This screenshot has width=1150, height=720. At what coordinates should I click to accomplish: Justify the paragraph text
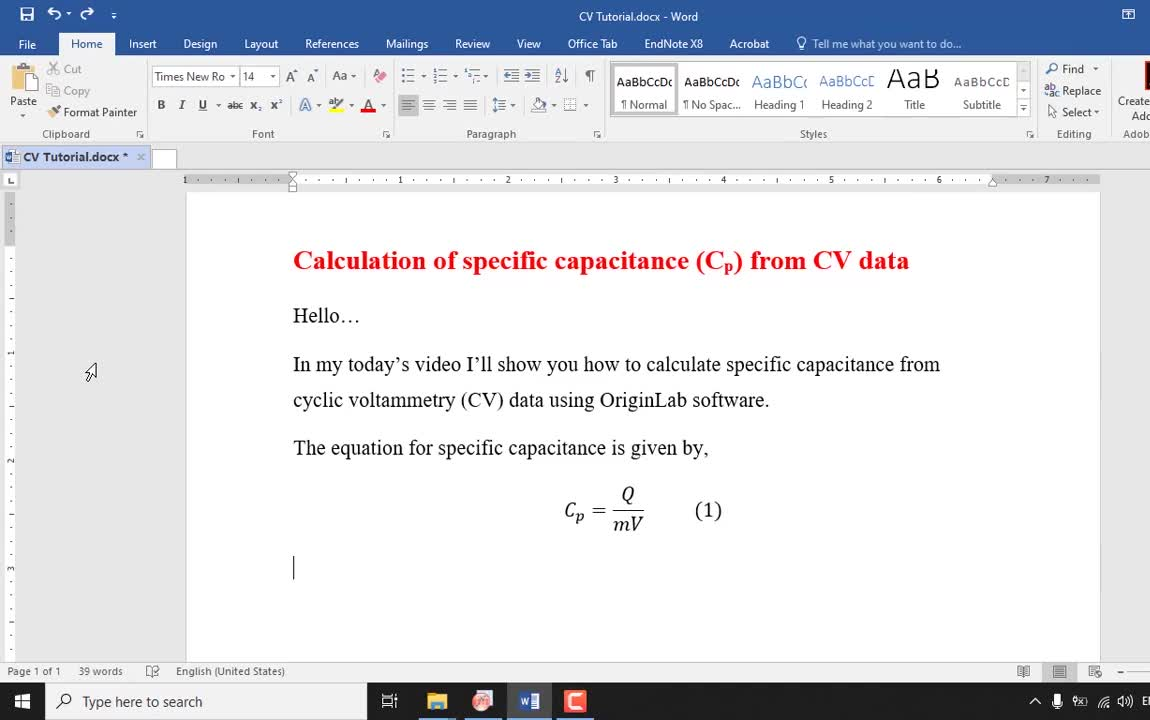(470, 105)
